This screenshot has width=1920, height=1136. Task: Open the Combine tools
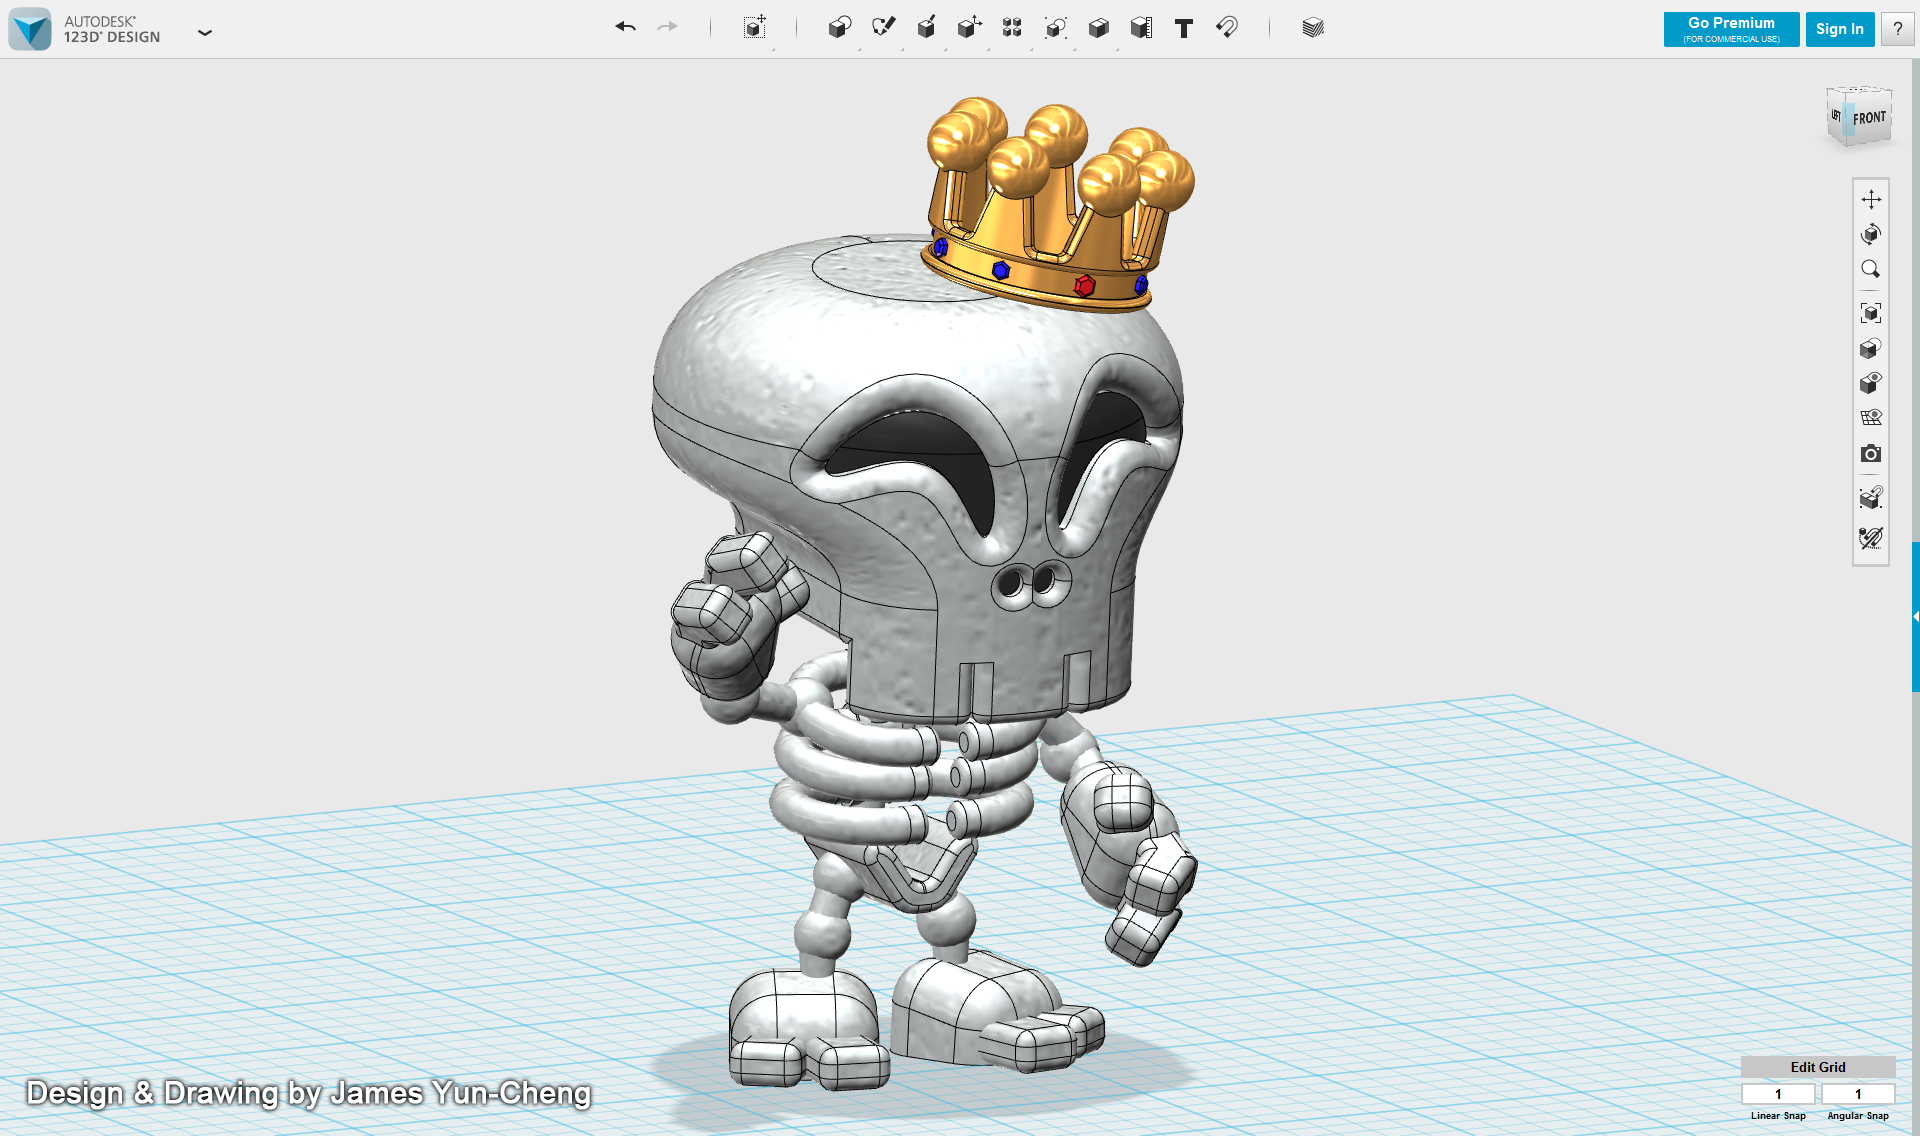(1098, 27)
